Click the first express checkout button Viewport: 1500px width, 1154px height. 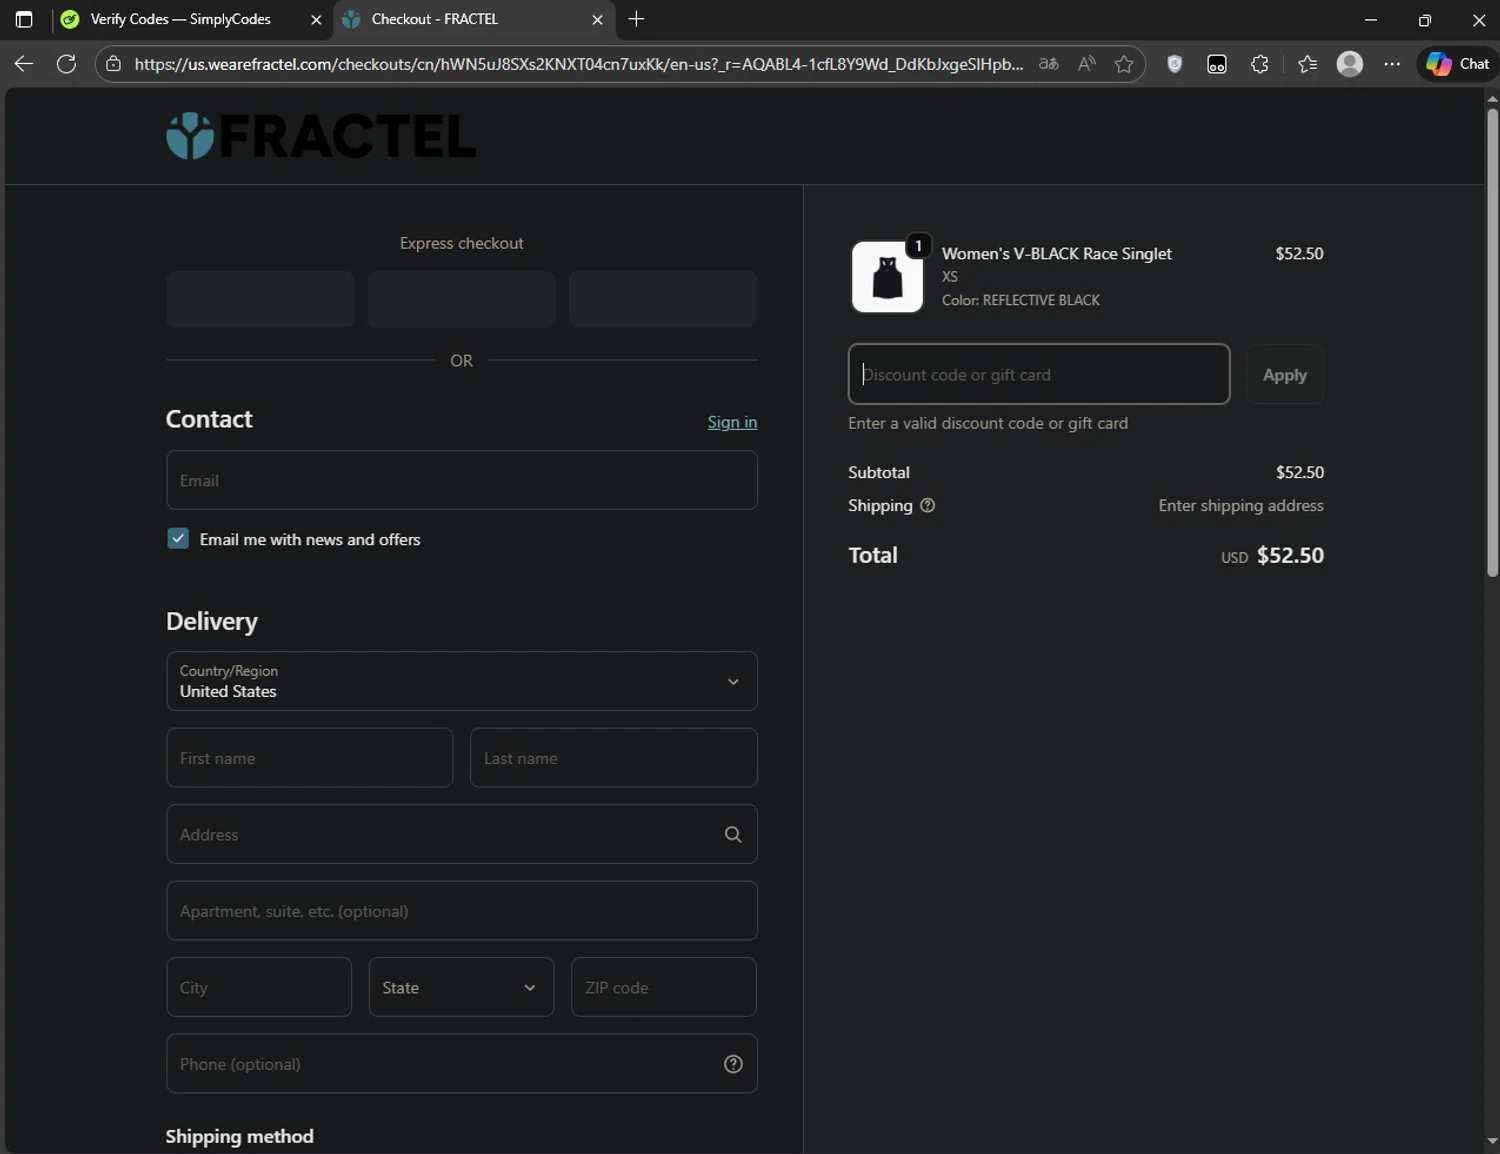[260, 299]
